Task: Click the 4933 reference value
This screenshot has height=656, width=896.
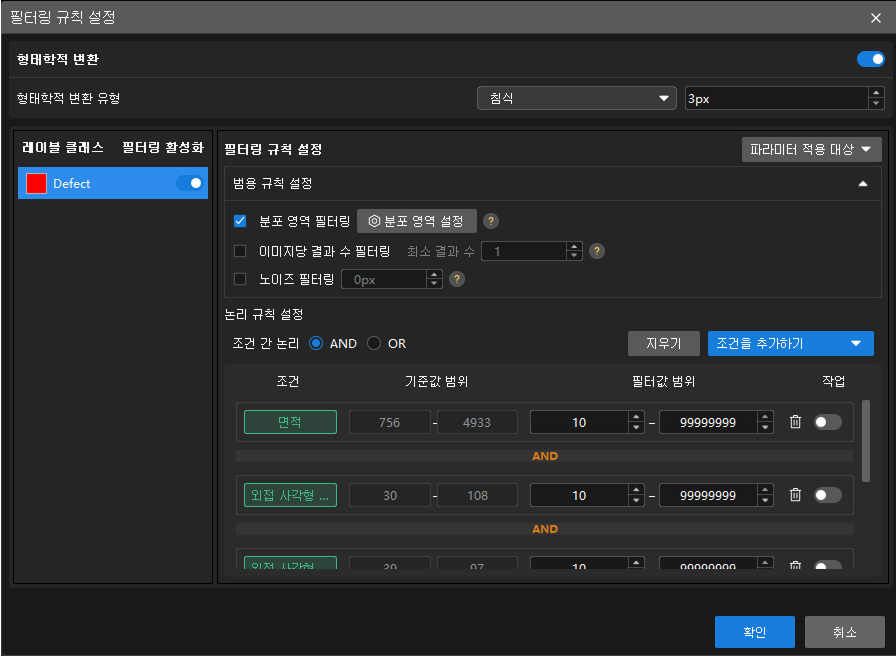Action: [477, 422]
